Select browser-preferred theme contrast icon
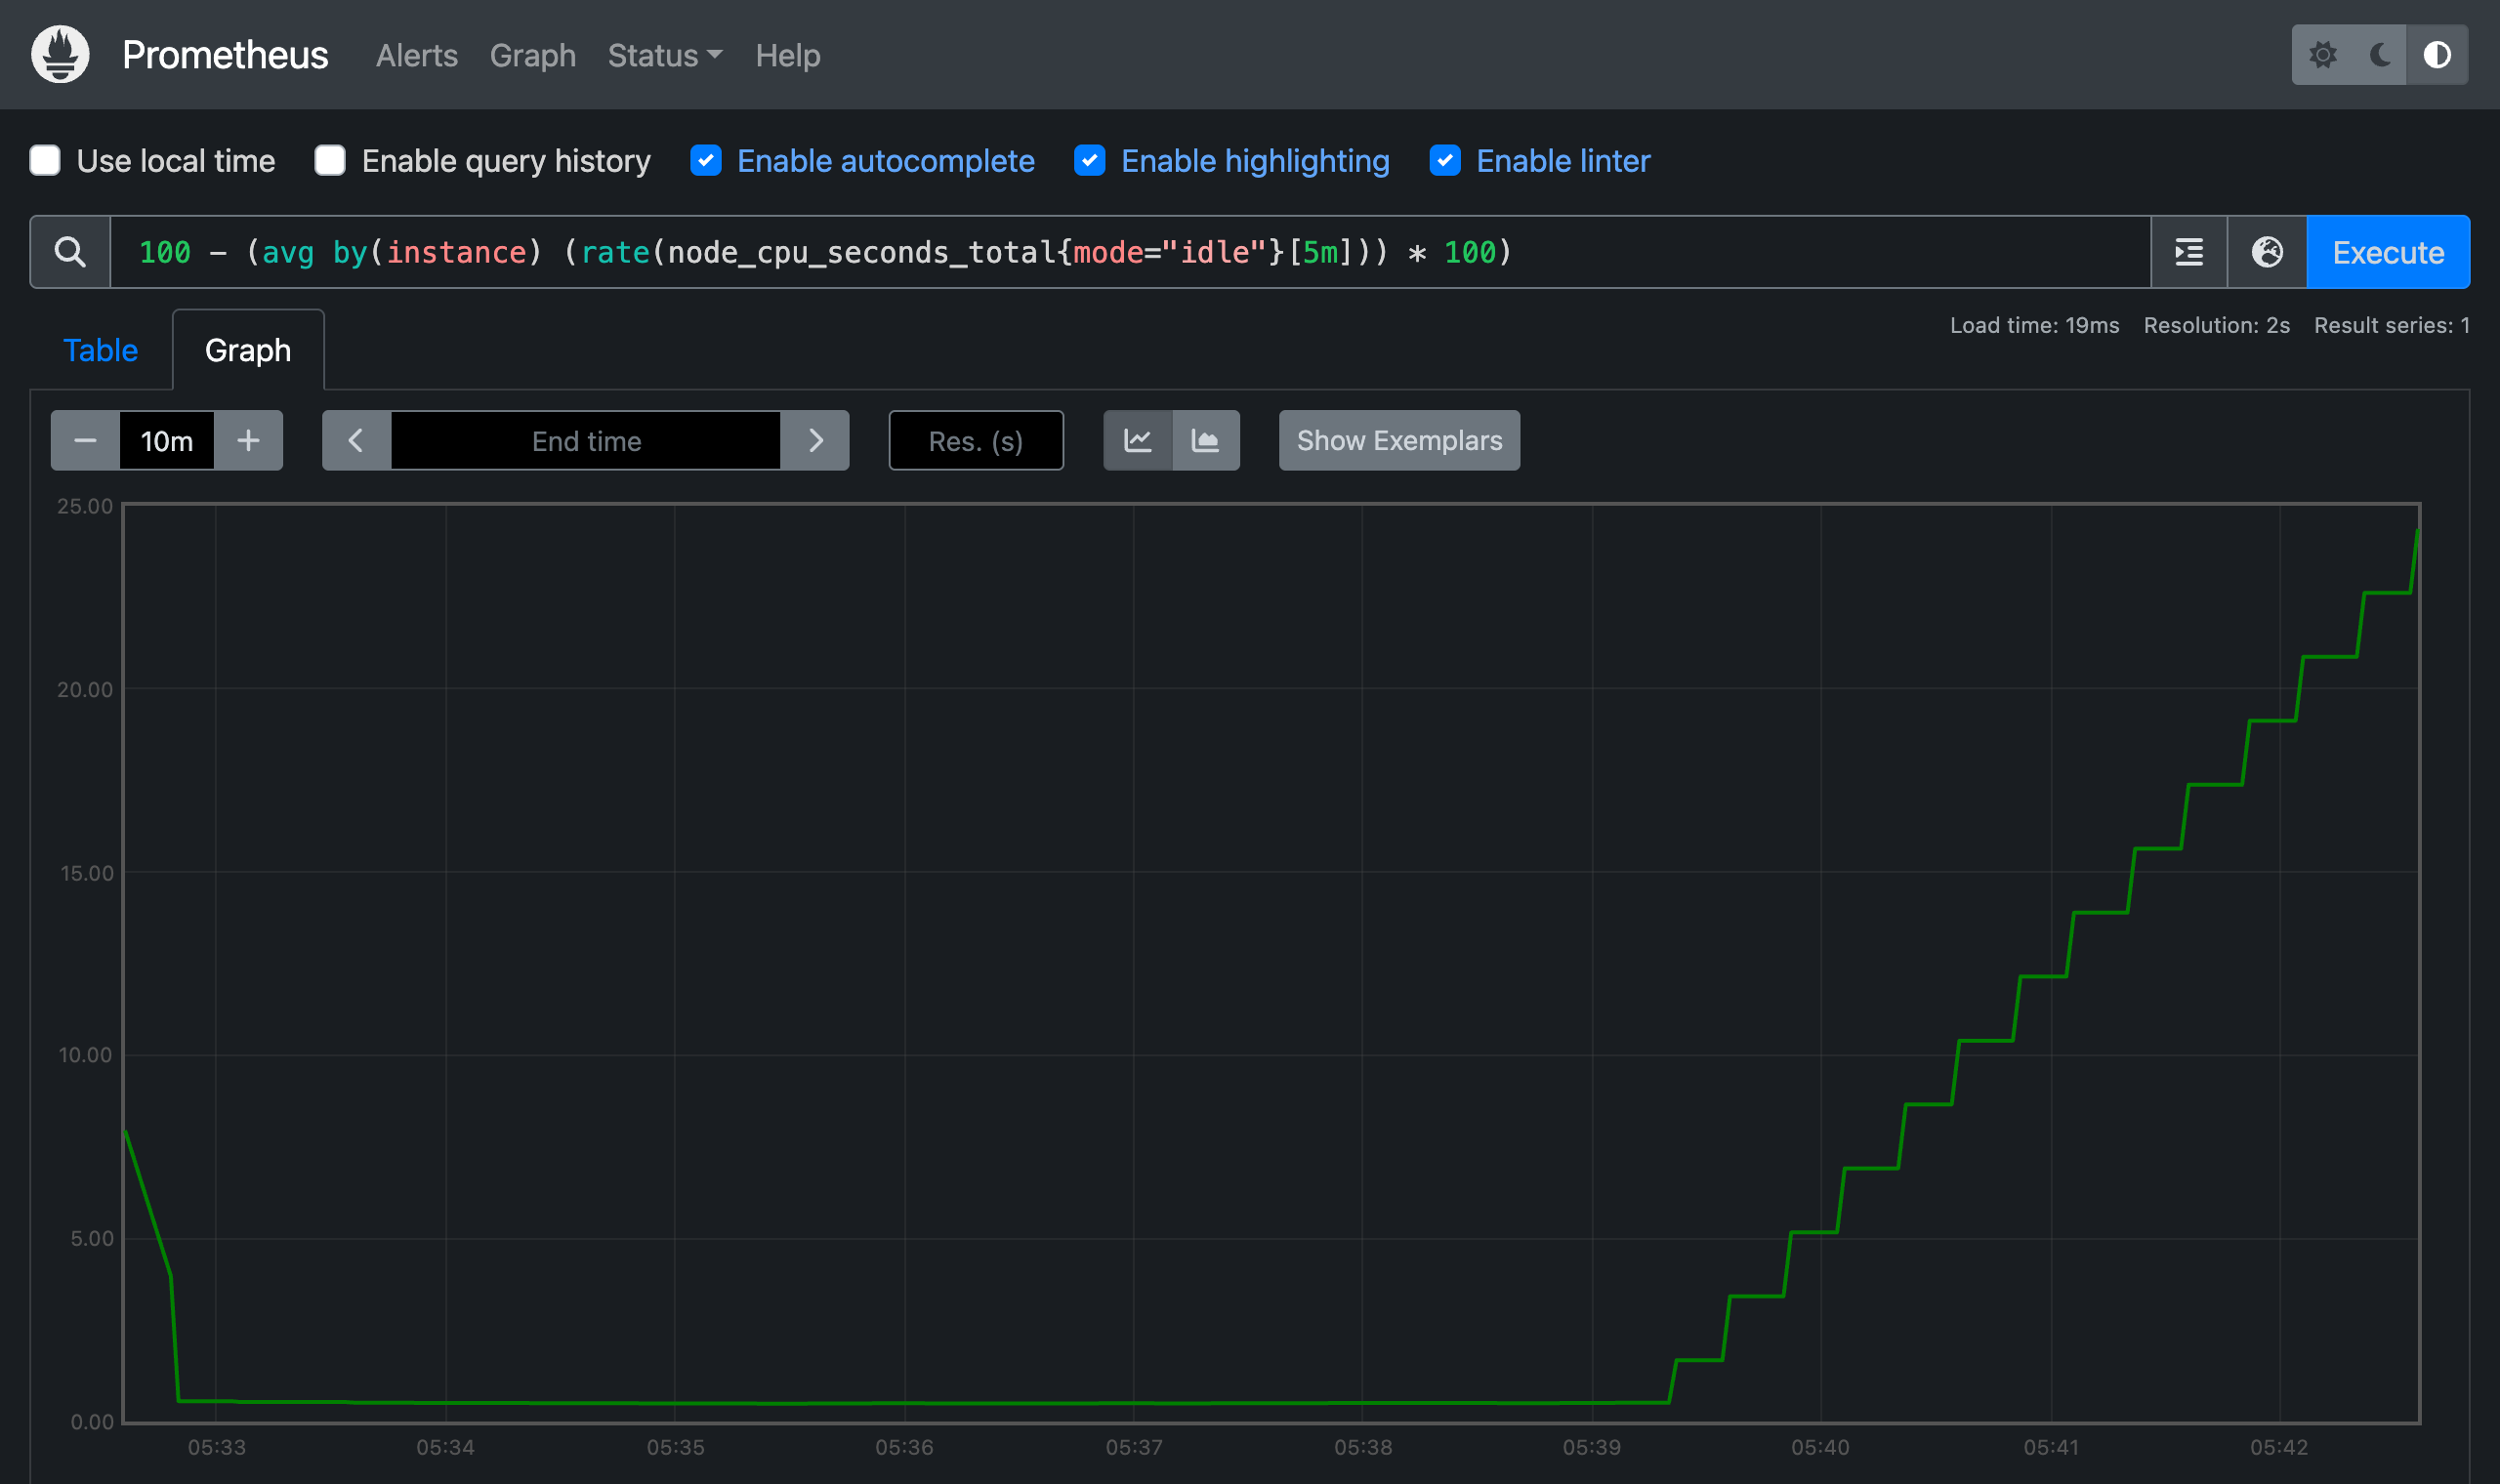2500x1484 pixels. (x=2437, y=54)
